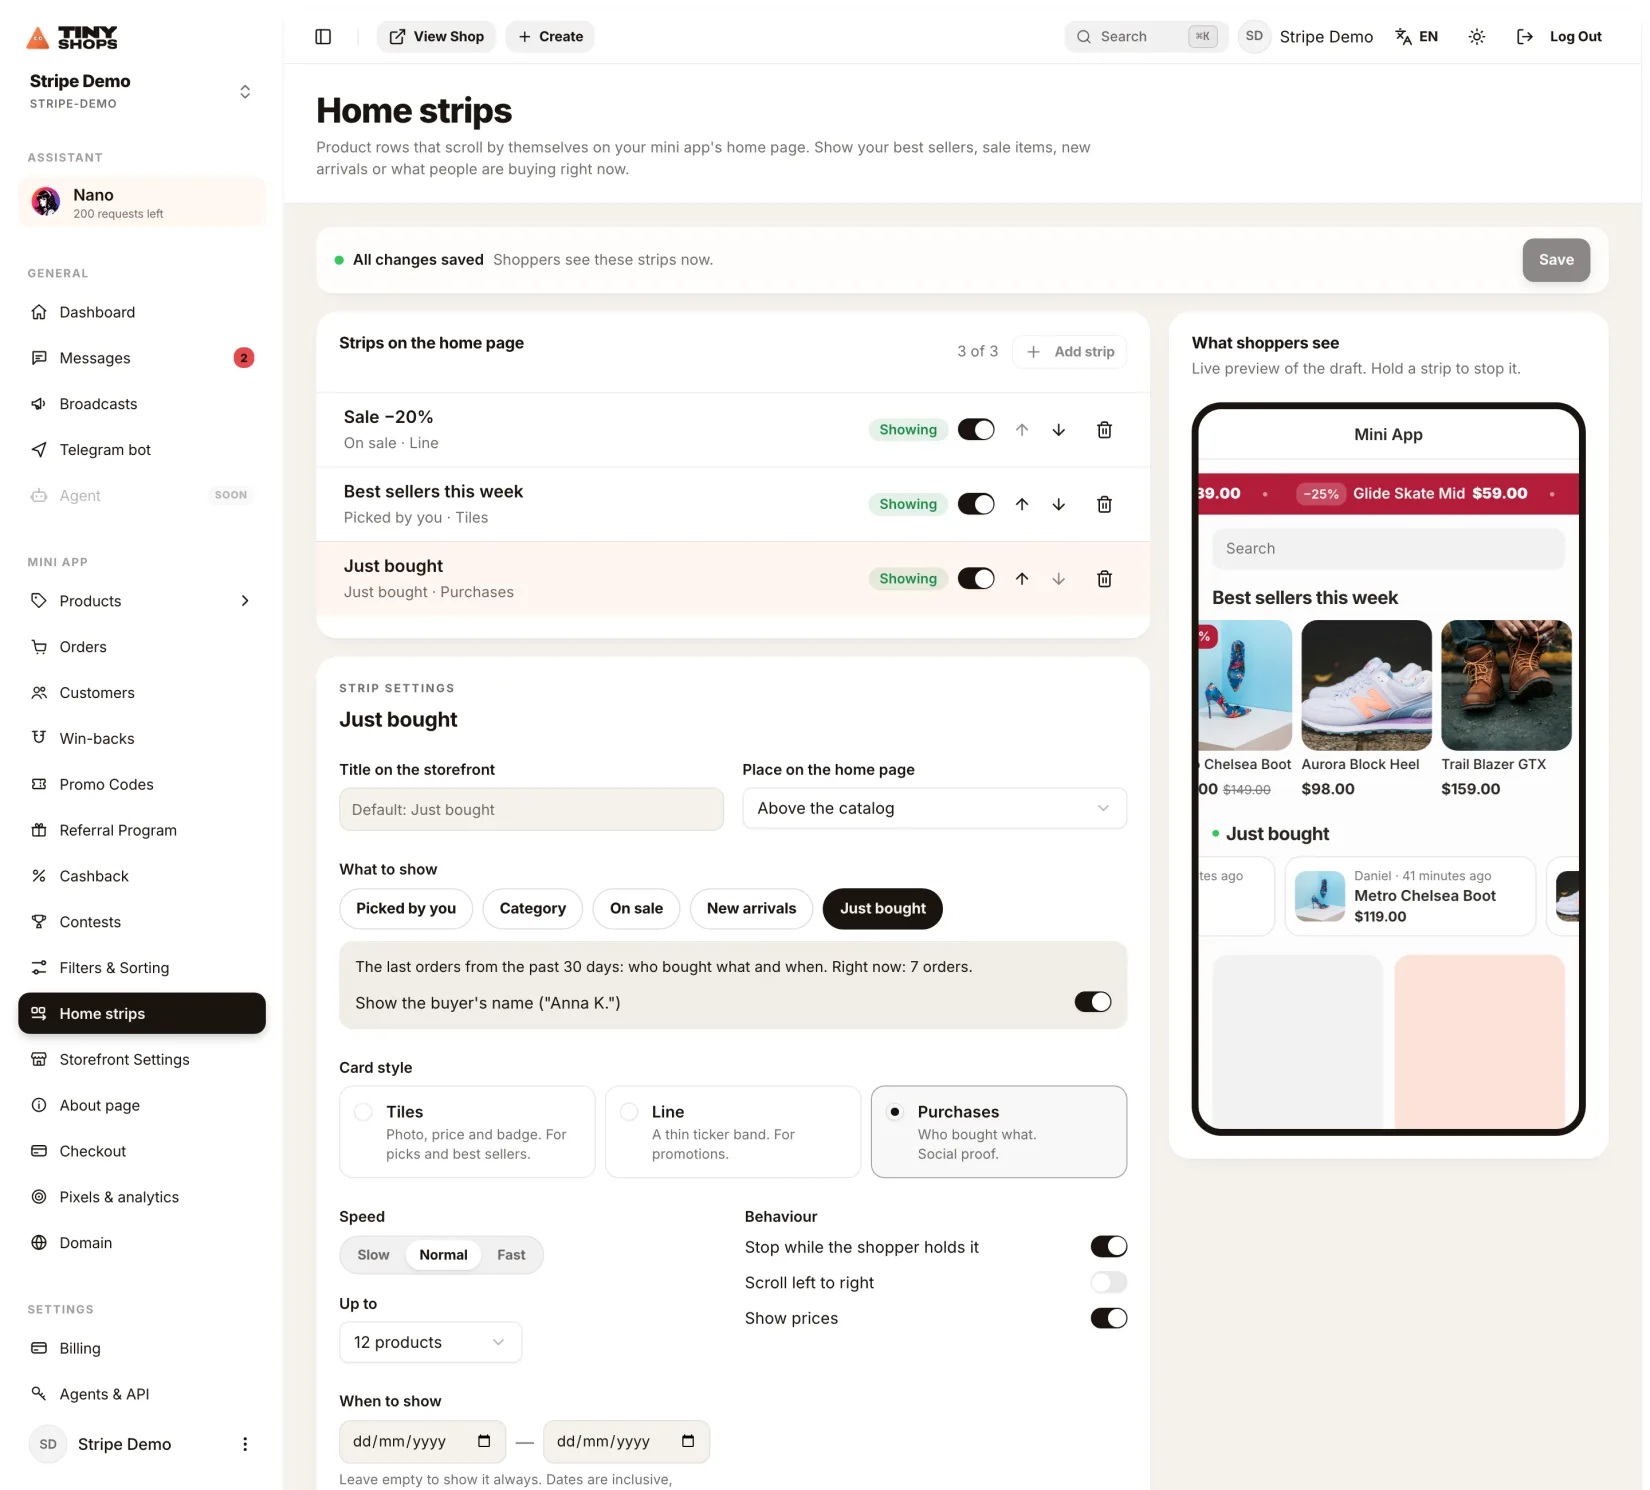The image size is (1650, 1490).
Task: Turn off Show prices
Action: (1109, 1318)
